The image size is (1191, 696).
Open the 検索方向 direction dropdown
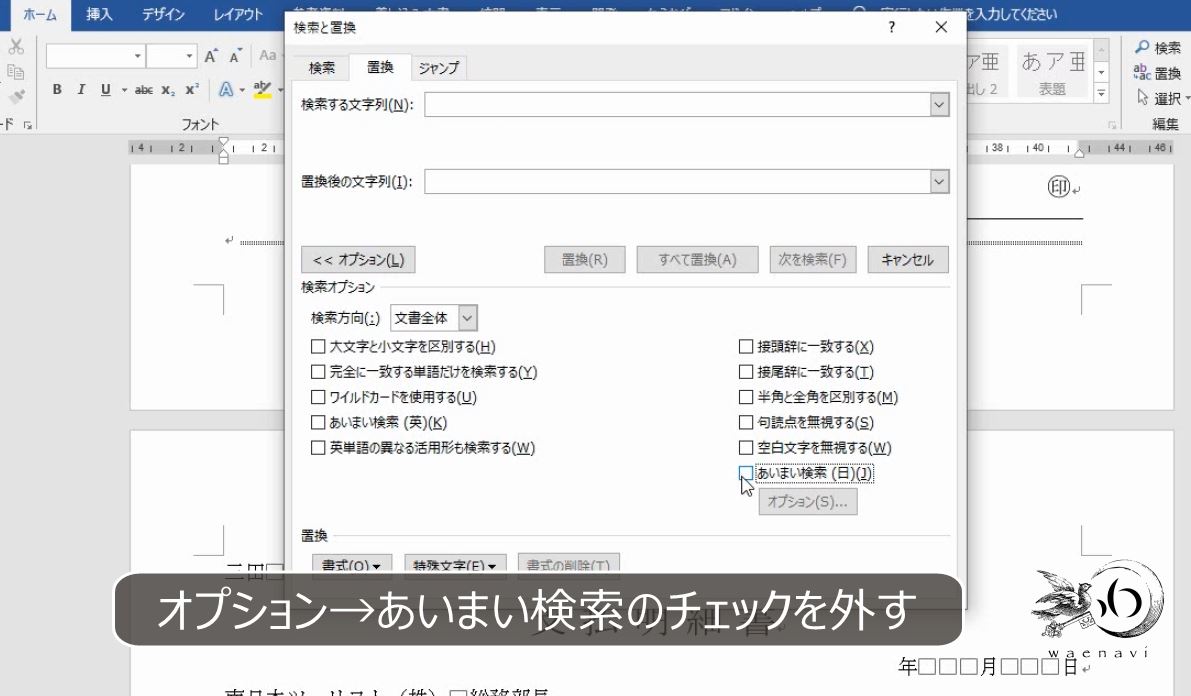466,316
